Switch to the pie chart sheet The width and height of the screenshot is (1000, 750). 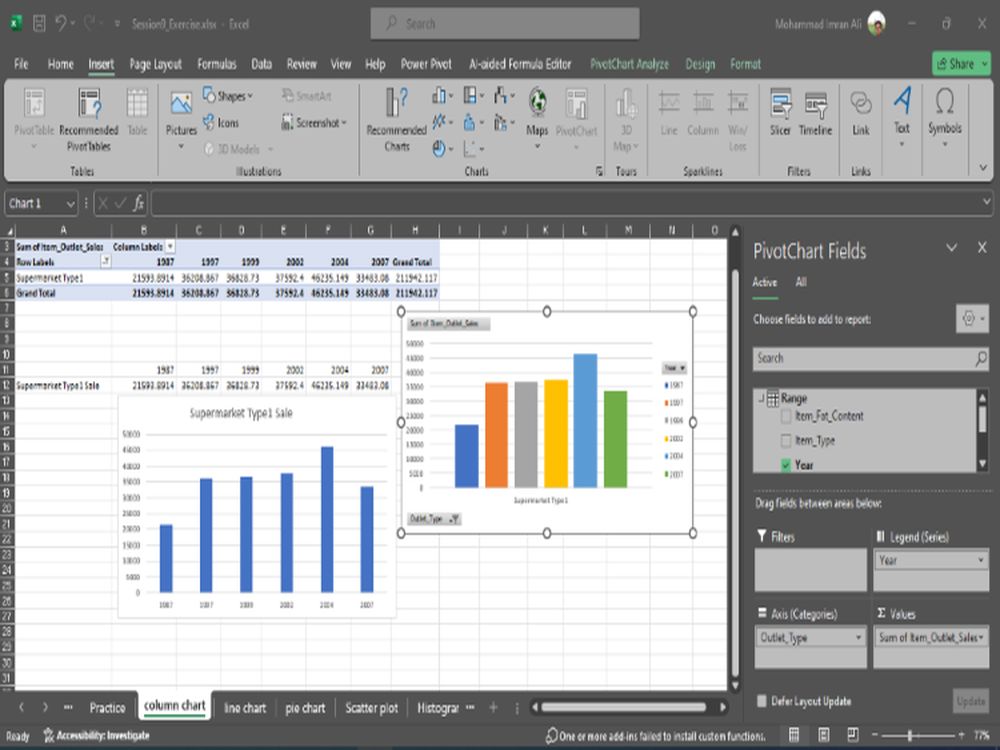[305, 708]
